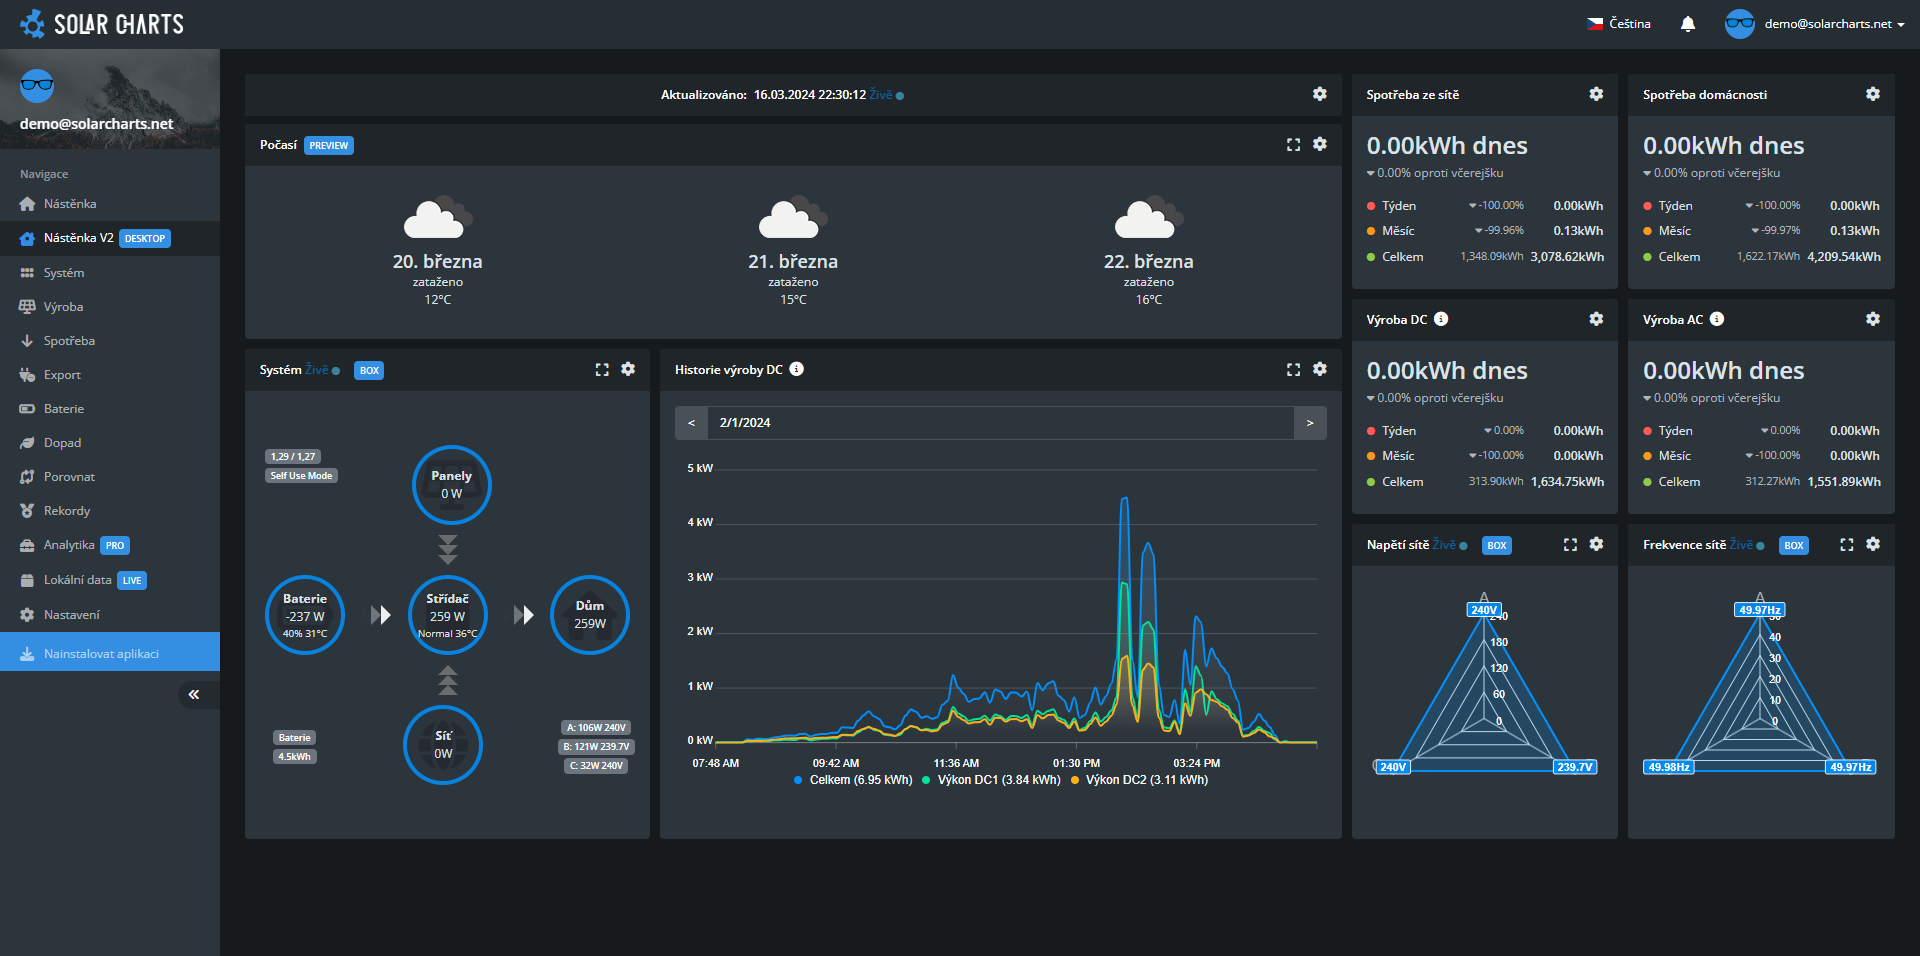Show info for Historie výroby DC
The width and height of the screenshot is (1920, 956).
point(796,369)
